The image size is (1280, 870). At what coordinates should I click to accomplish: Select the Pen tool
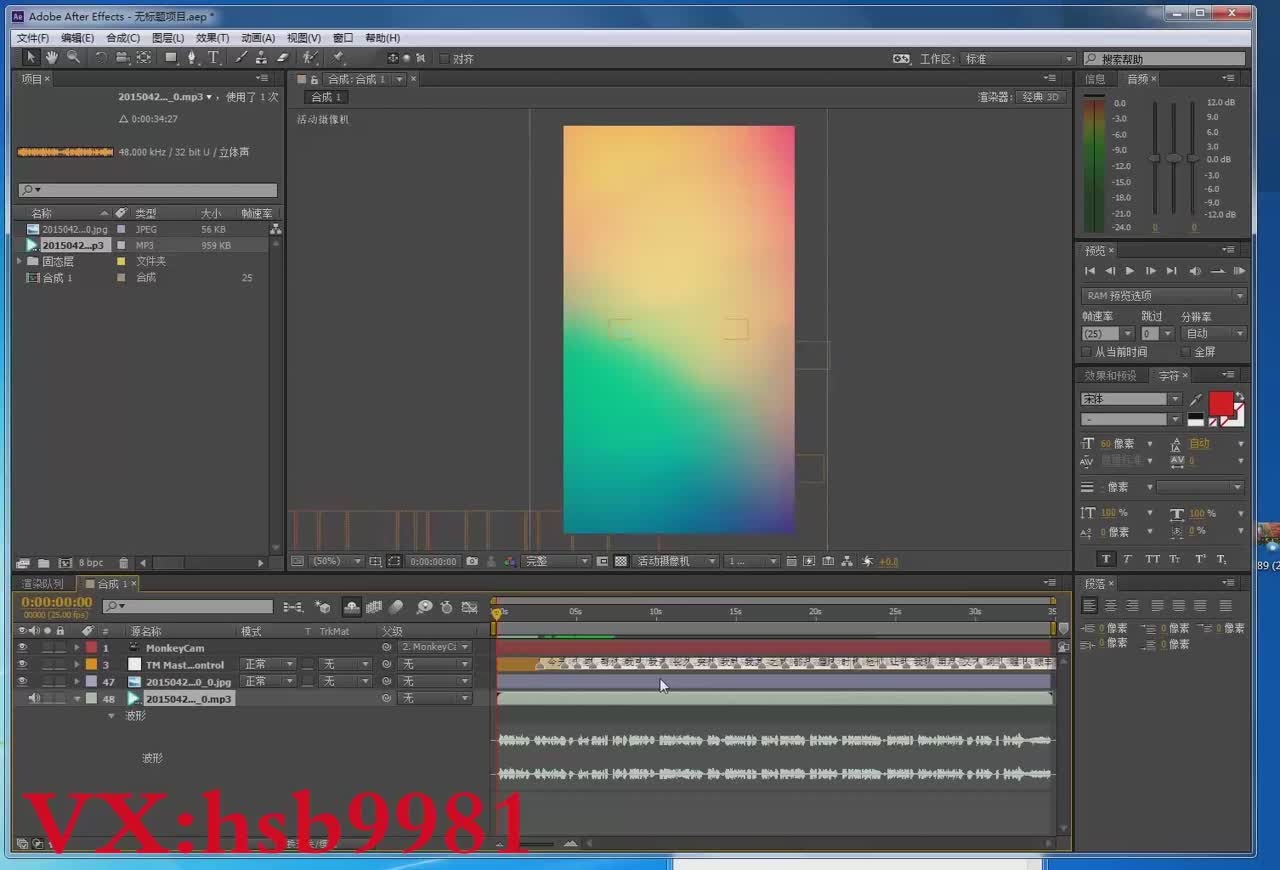click(x=192, y=58)
